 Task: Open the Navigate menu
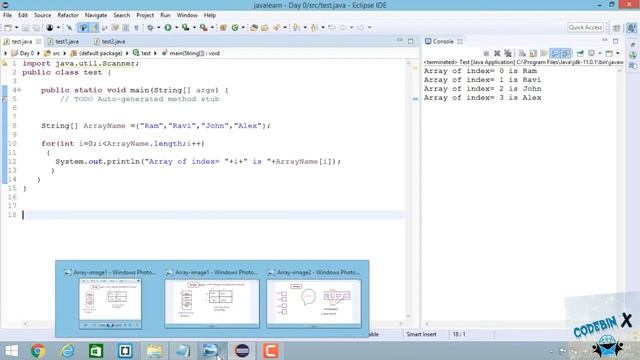click(x=96, y=15)
